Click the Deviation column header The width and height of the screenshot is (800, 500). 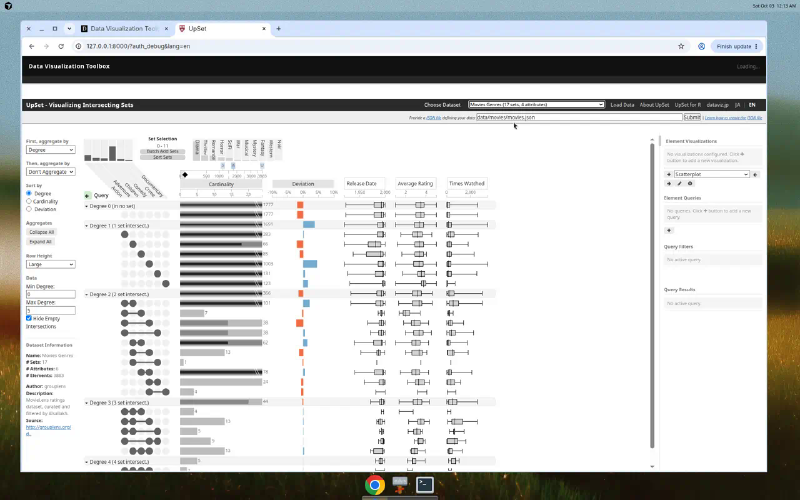(303, 184)
